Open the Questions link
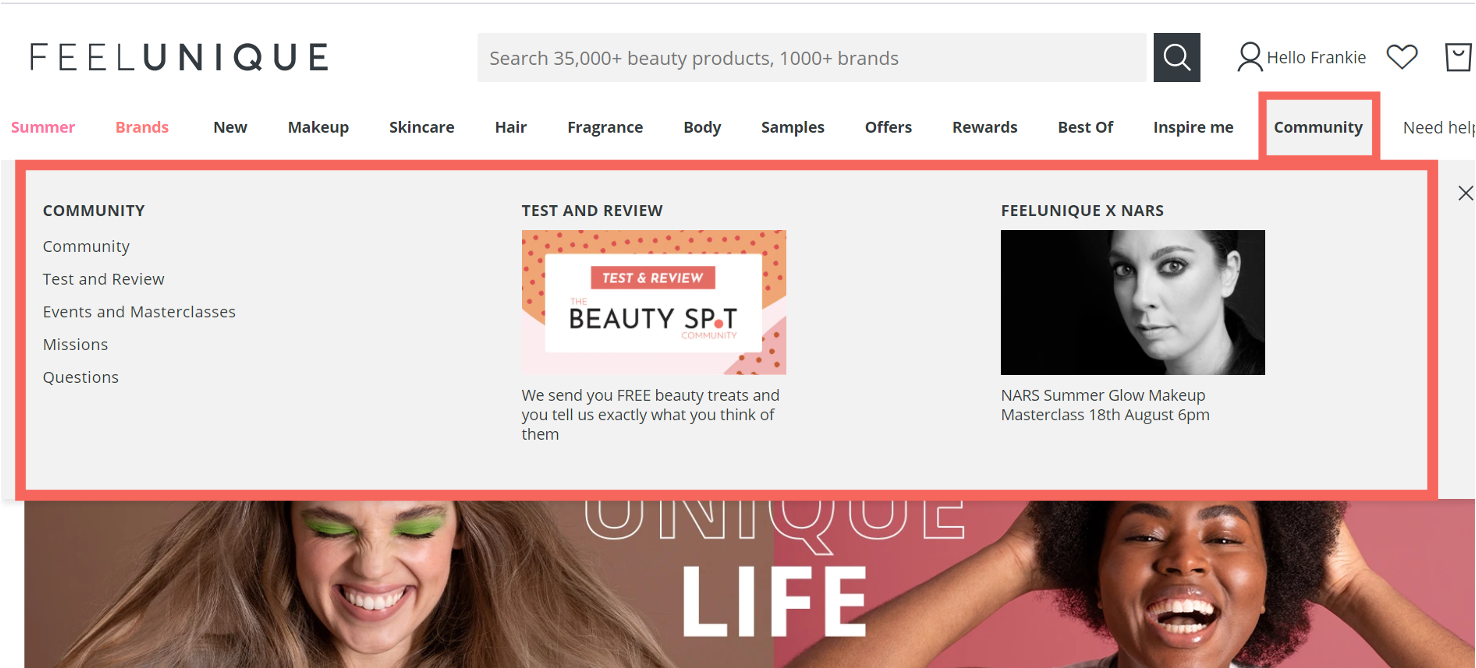The height and width of the screenshot is (668, 1476). click(x=80, y=377)
